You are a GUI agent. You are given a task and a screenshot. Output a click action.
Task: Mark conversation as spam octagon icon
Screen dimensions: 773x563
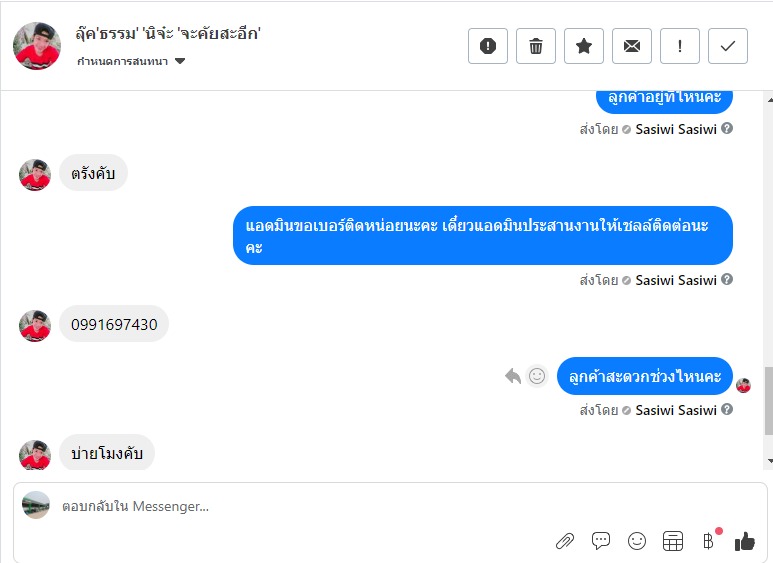pyautogui.click(x=488, y=46)
